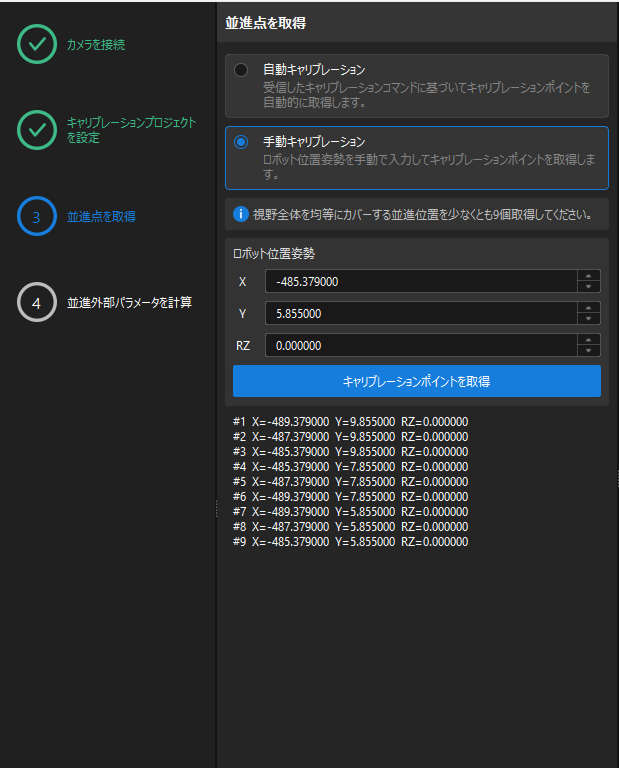Select point #9 X=-485.379000 Y=5.855000

[351, 542]
